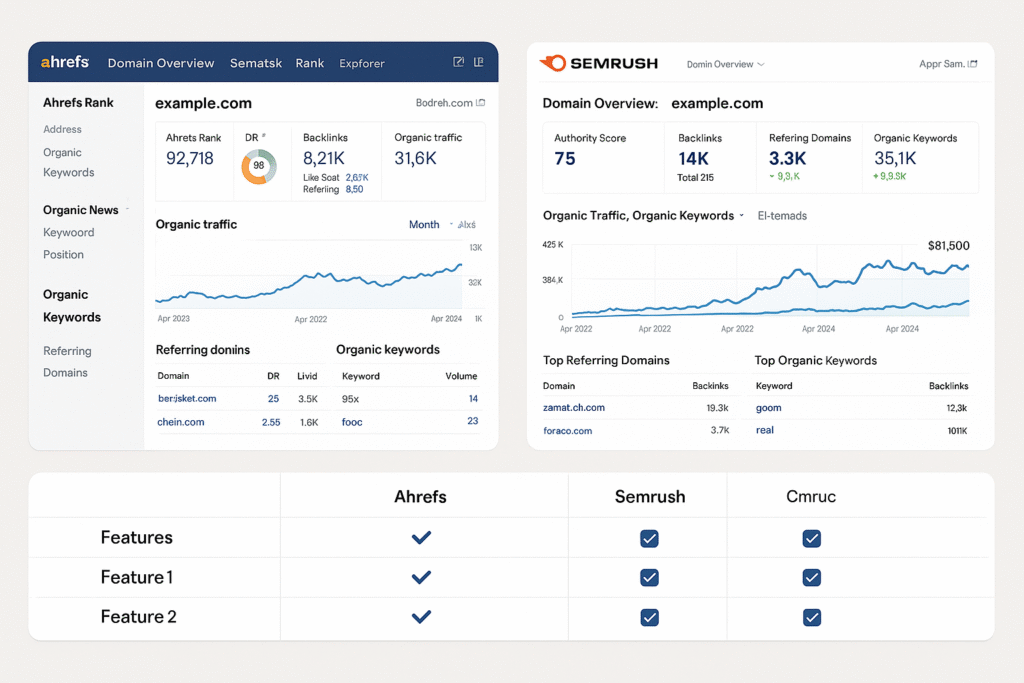Click the DR 98 donut chart
This screenshot has width=1024, height=683.
(259, 167)
